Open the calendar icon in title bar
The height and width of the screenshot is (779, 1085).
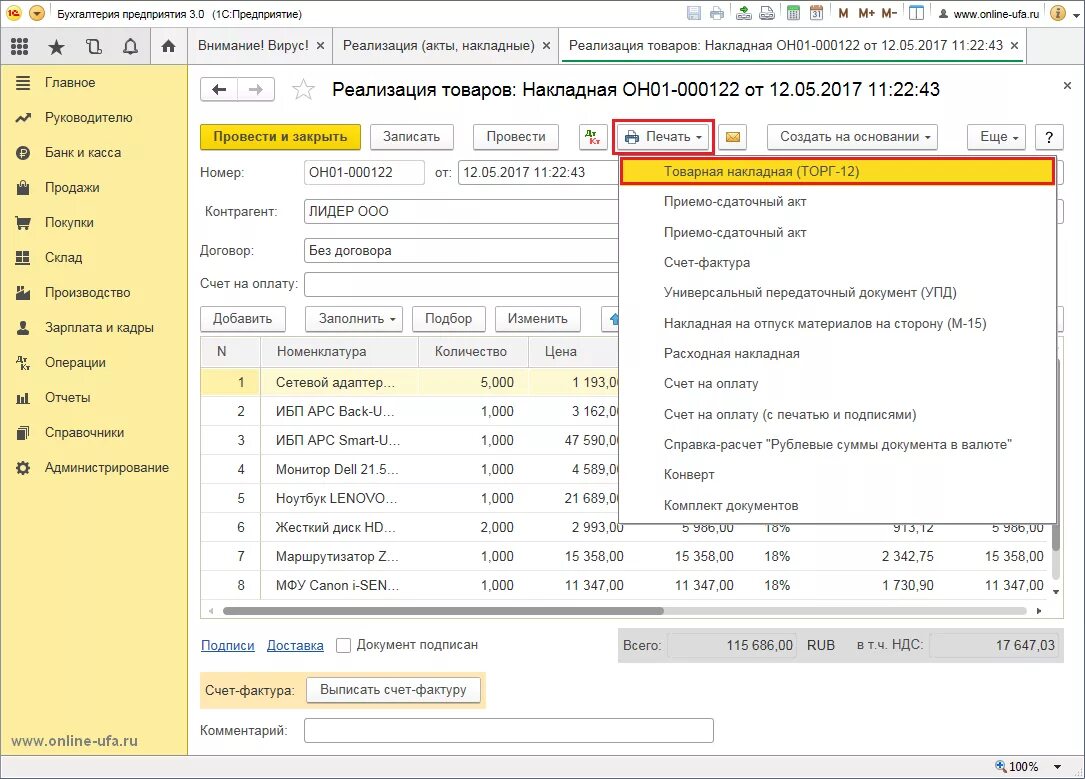coord(817,13)
